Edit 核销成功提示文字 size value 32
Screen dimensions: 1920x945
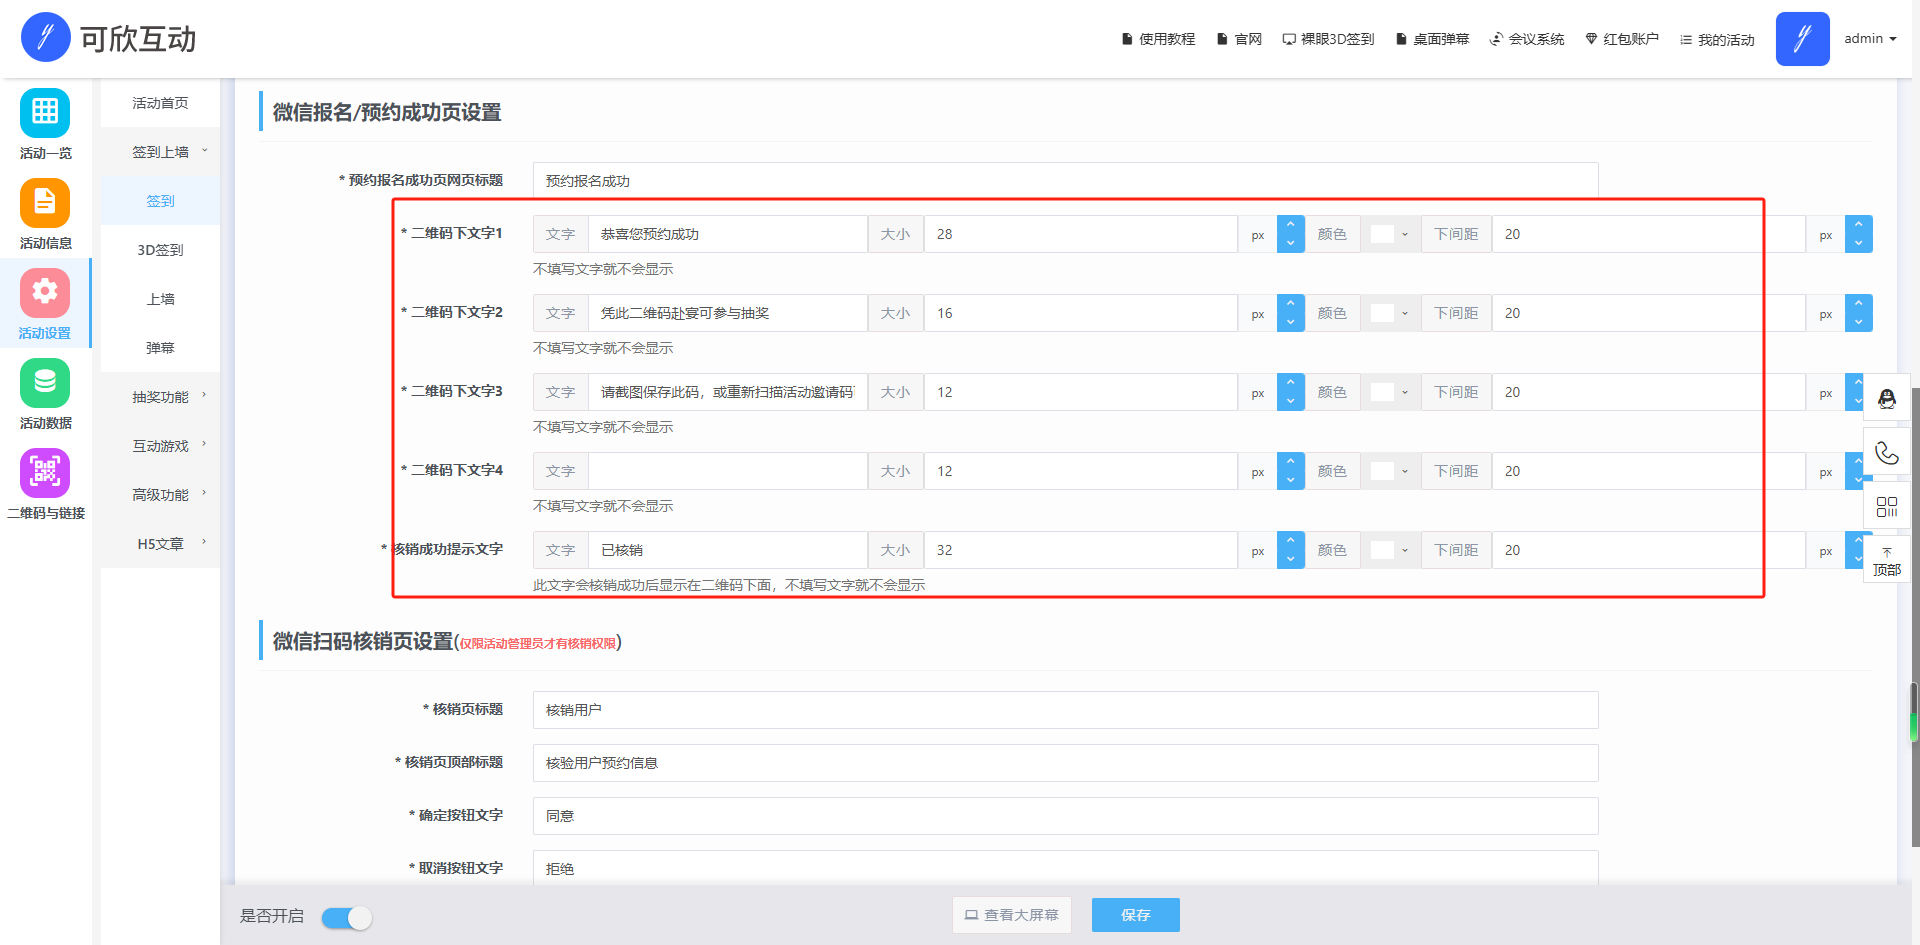[1081, 550]
